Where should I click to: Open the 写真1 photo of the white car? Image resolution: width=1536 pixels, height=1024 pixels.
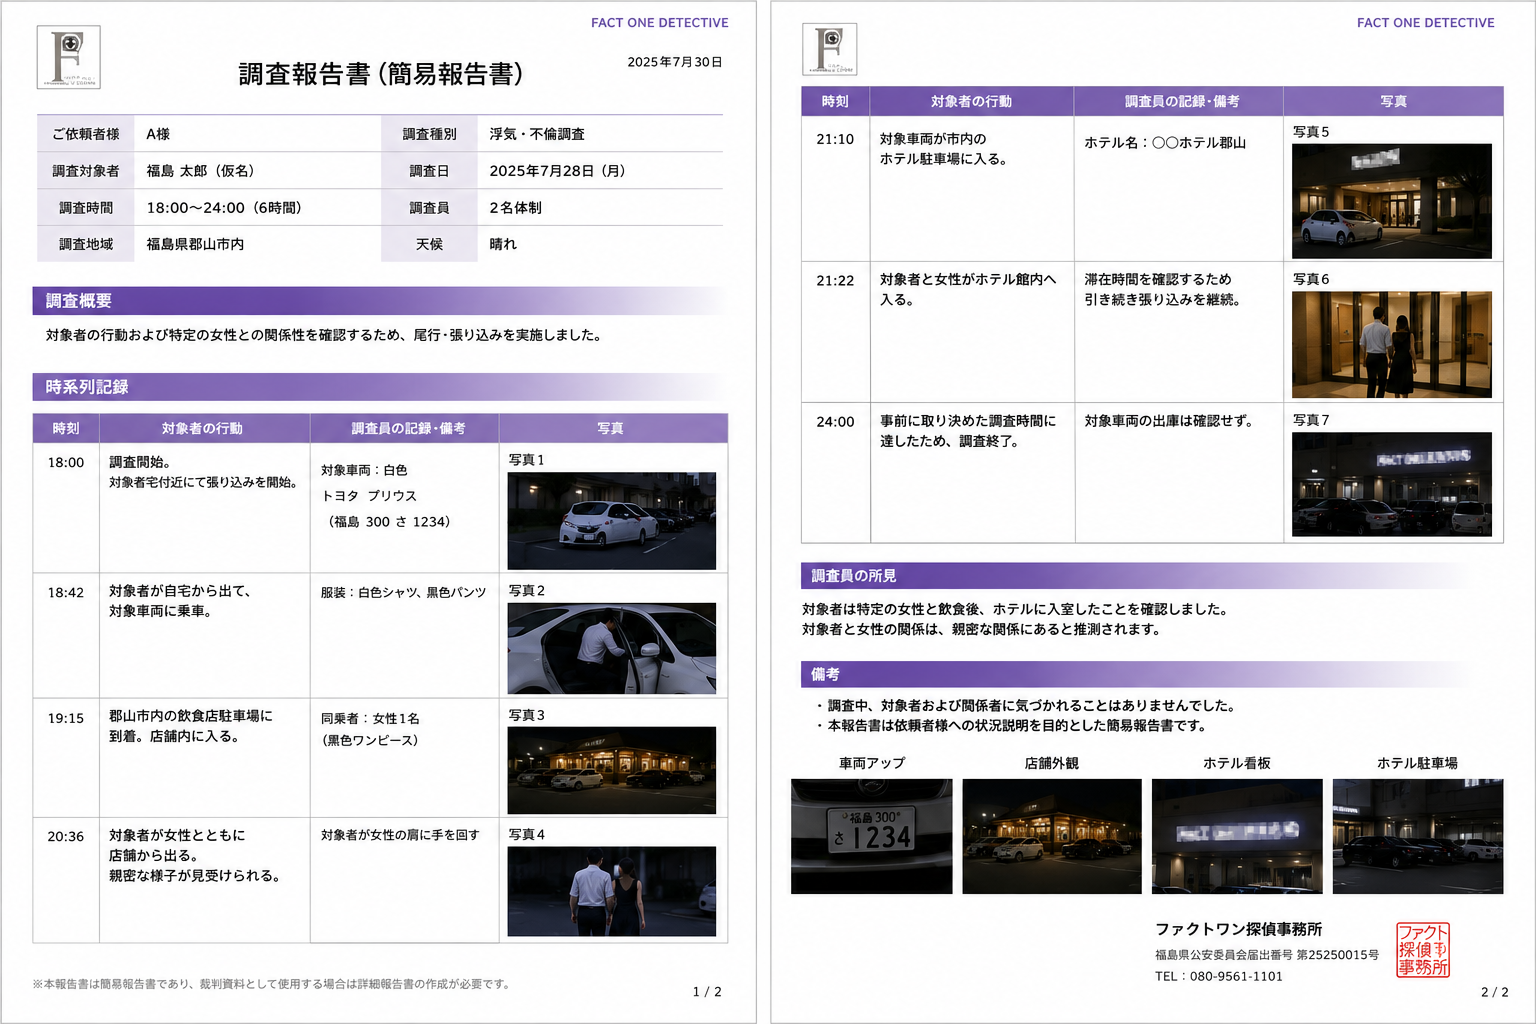coord(612,521)
